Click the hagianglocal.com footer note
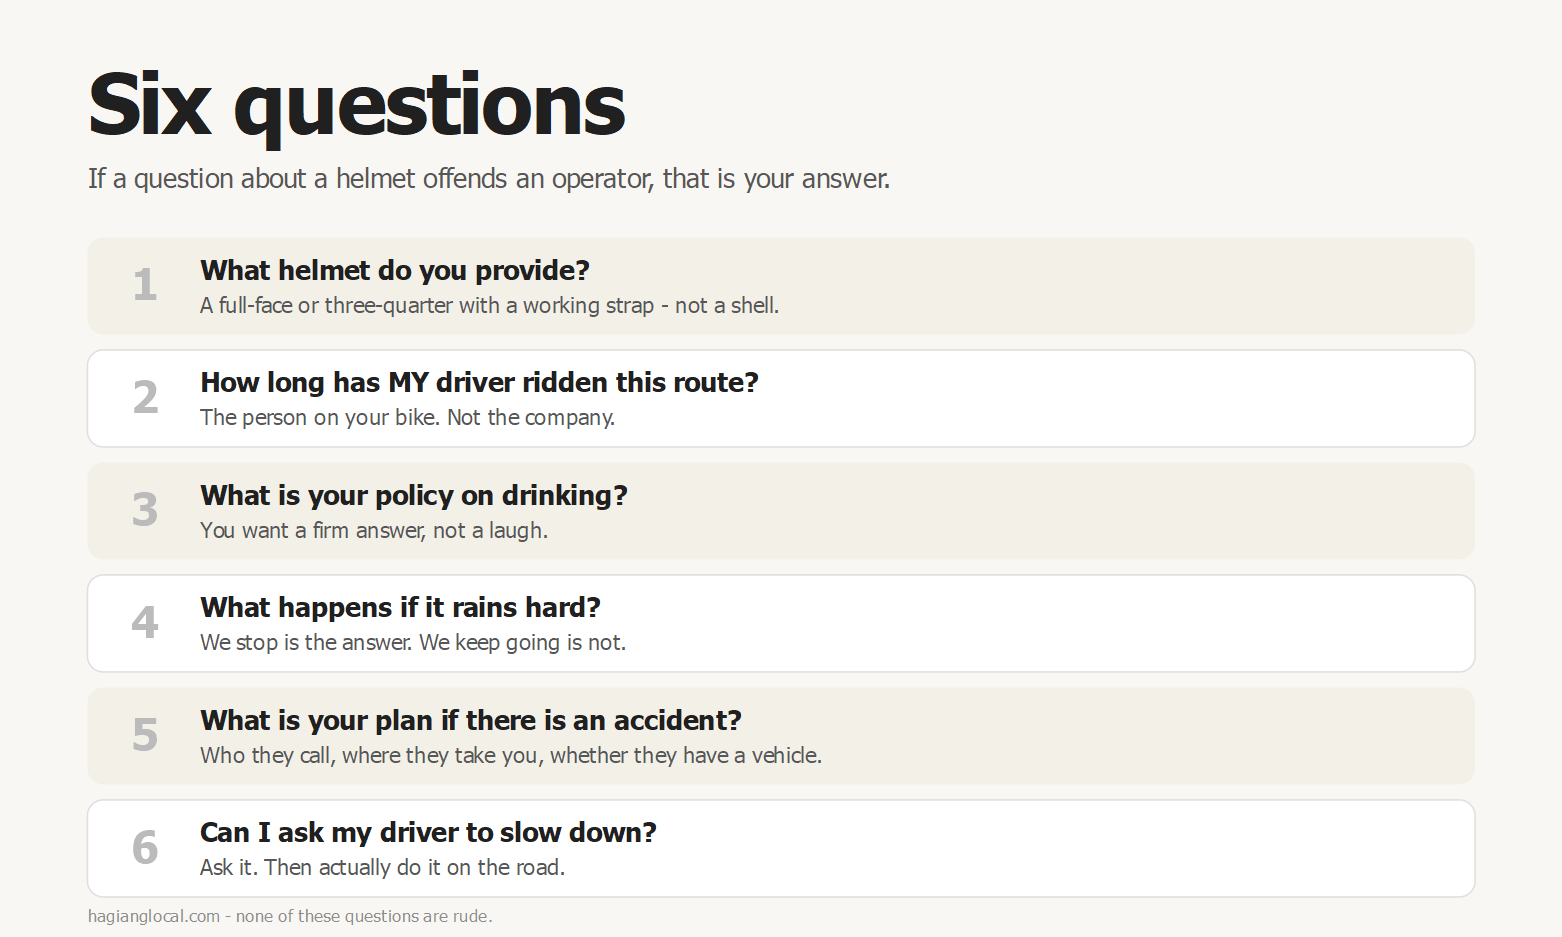The height and width of the screenshot is (937, 1562). click(x=290, y=916)
